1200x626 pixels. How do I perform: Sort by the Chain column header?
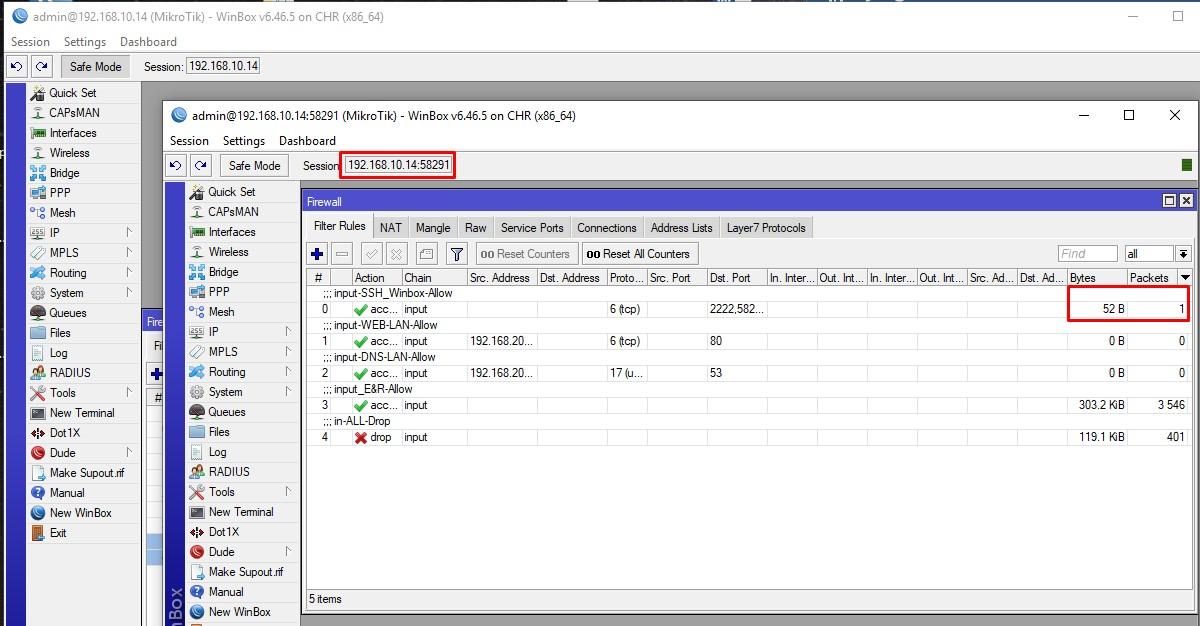coord(434,278)
